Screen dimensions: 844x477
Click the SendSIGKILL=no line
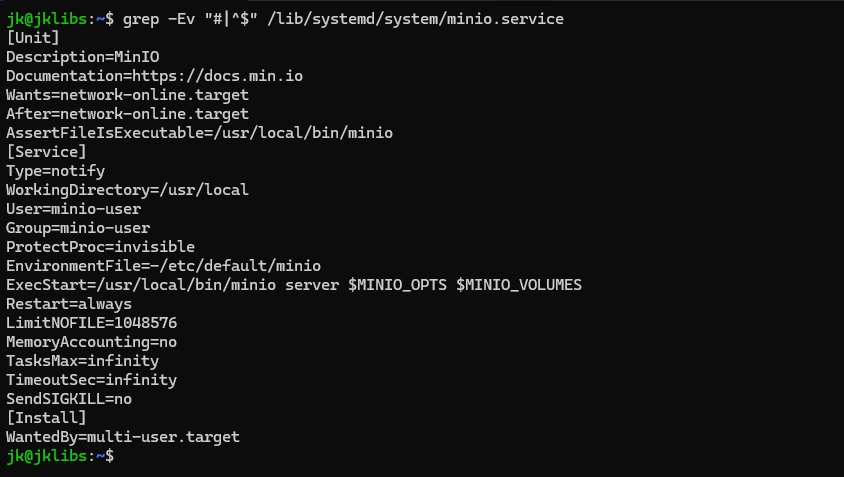69,399
